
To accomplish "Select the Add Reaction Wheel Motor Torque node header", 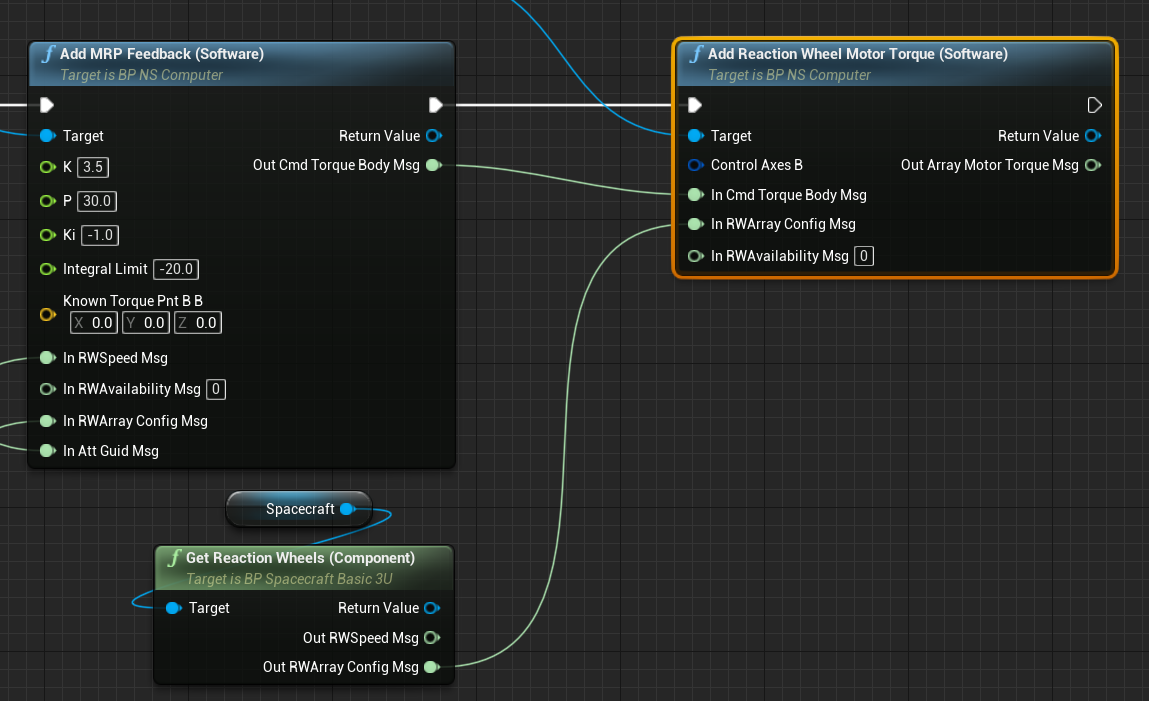I will [857, 54].
